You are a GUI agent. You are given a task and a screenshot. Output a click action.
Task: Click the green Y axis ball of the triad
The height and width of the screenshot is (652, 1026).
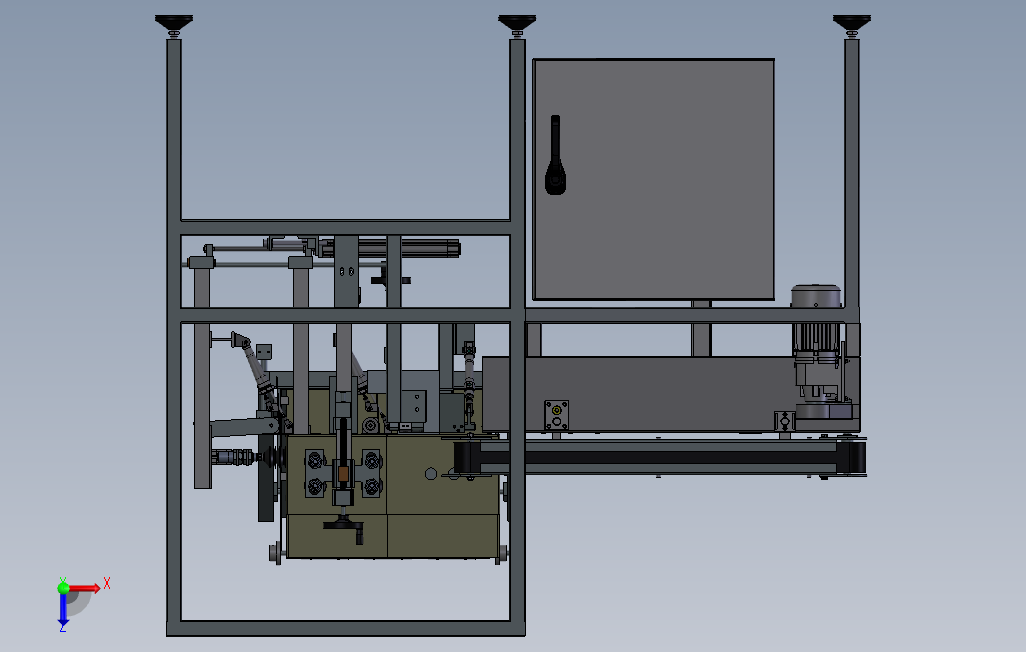pyautogui.click(x=63, y=588)
